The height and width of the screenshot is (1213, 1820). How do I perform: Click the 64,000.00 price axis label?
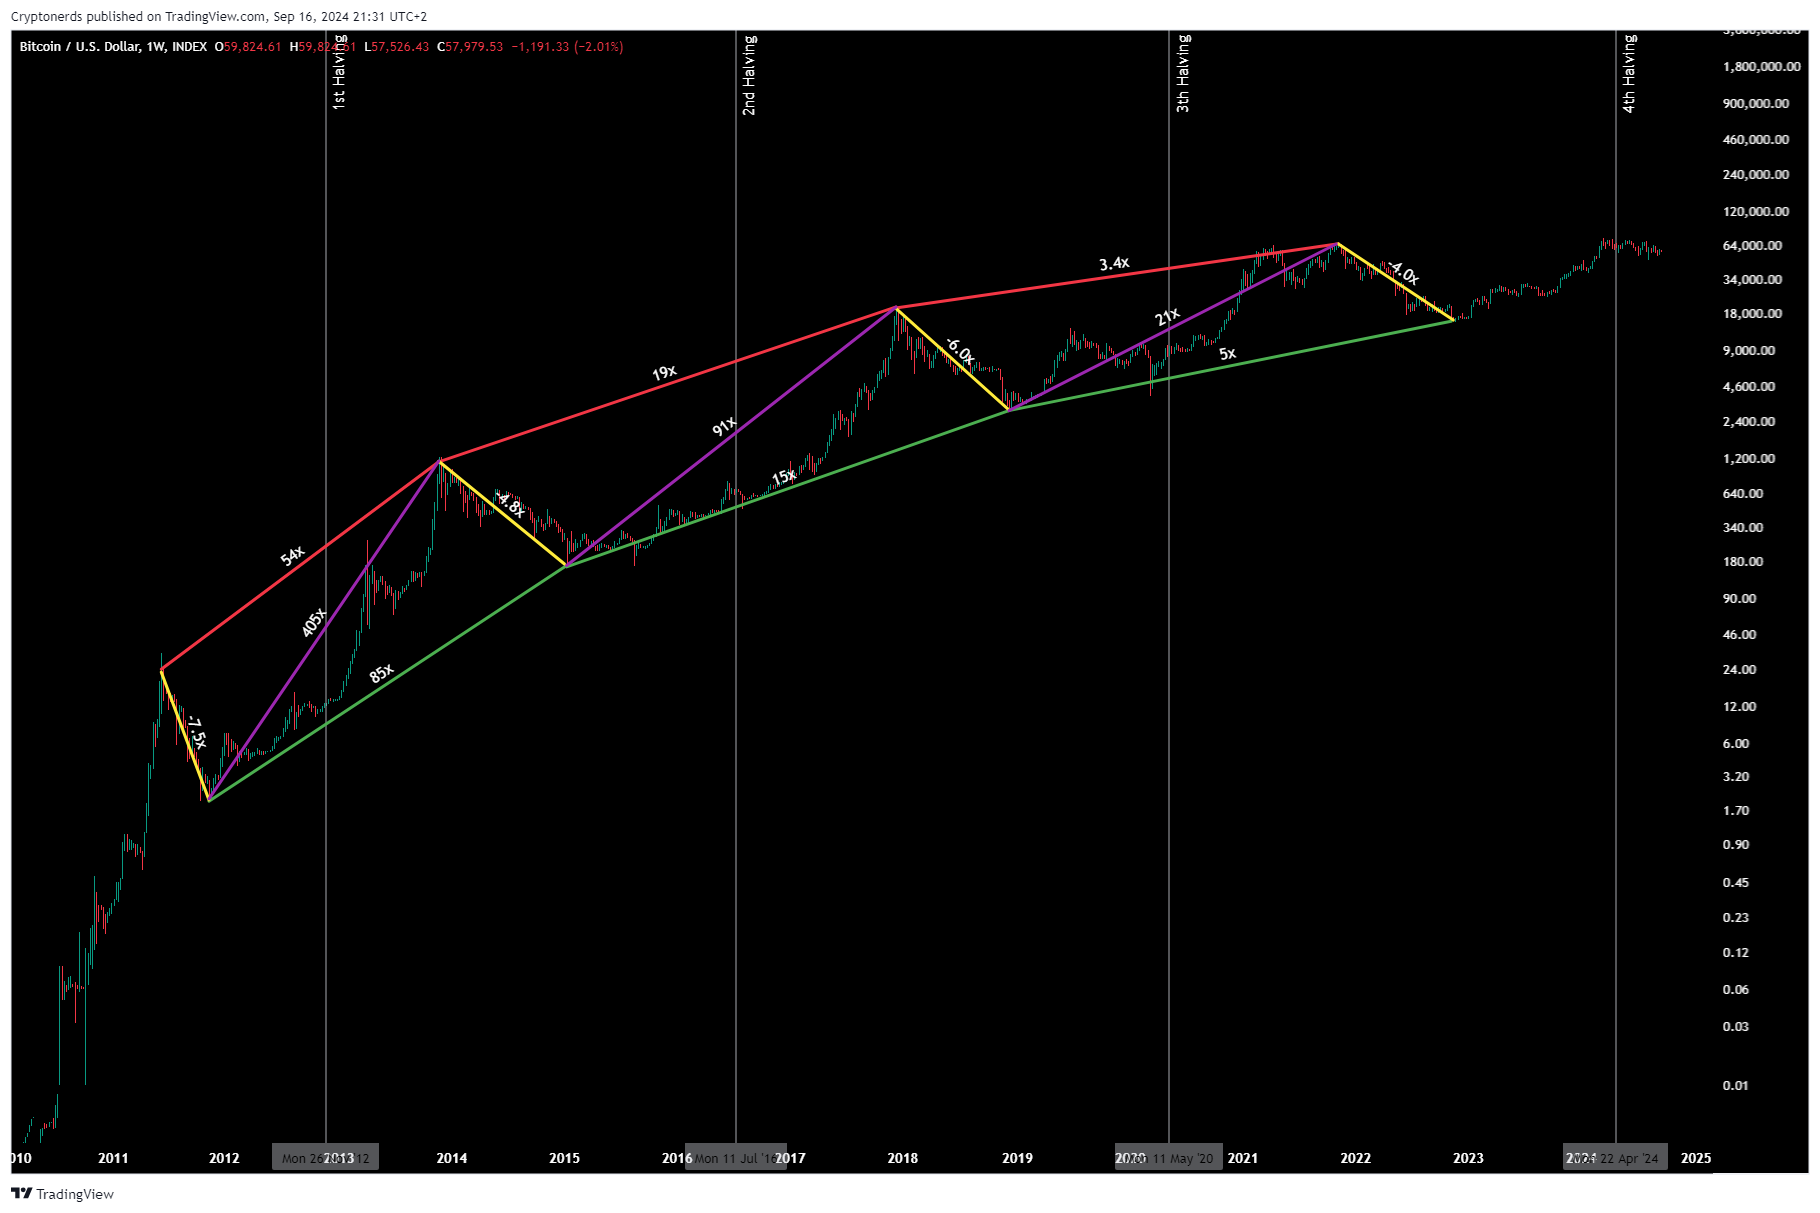(1752, 246)
